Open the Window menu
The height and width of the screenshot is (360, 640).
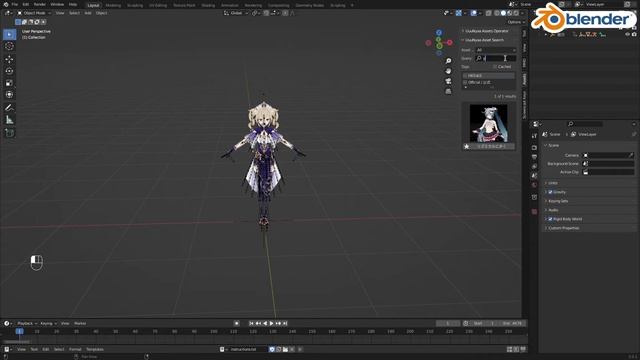click(57, 4)
